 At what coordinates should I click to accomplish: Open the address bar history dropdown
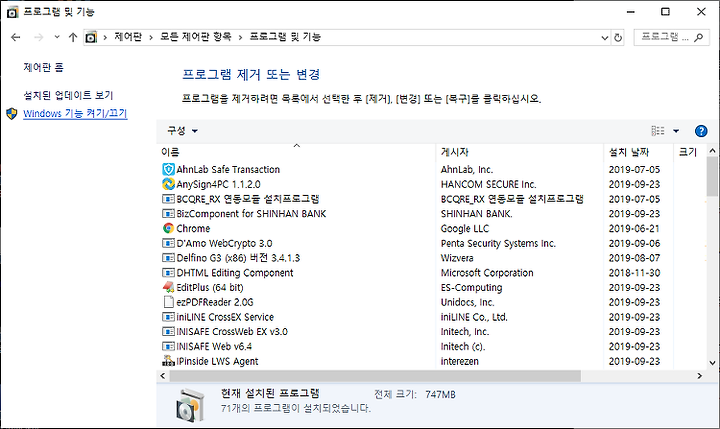point(605,38)
